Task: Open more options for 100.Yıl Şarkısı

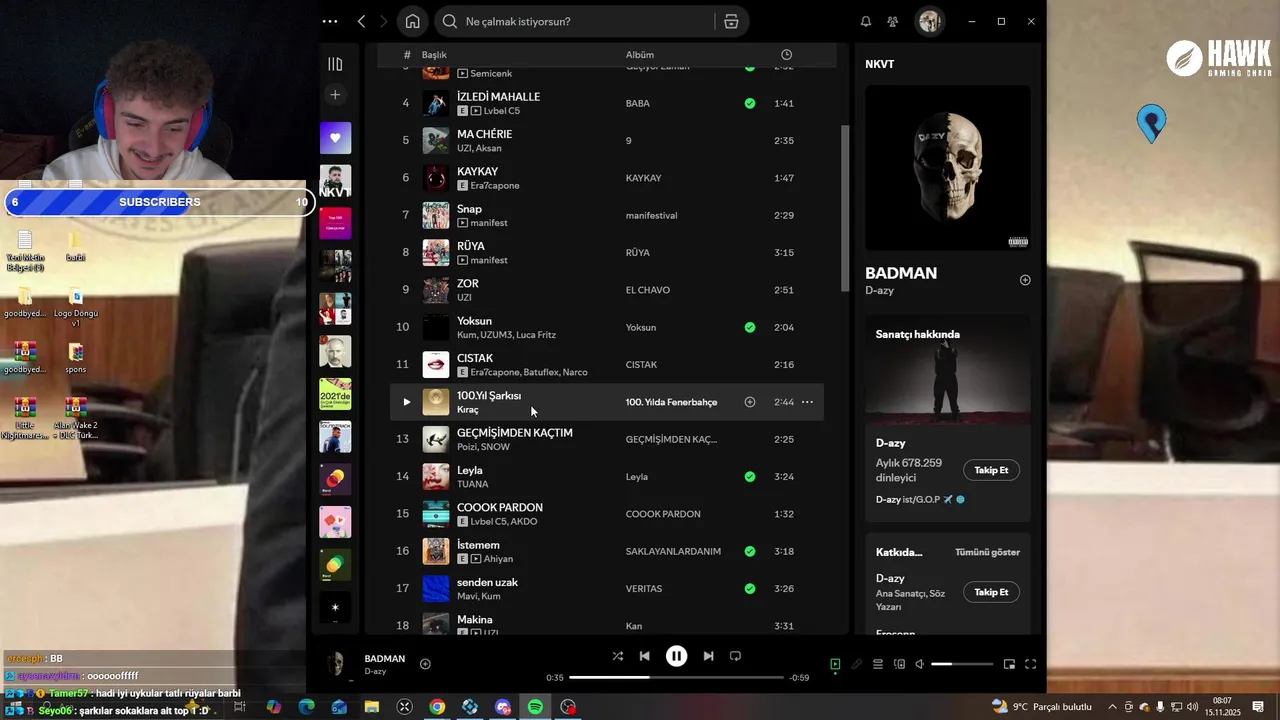Action: point(807,402)
